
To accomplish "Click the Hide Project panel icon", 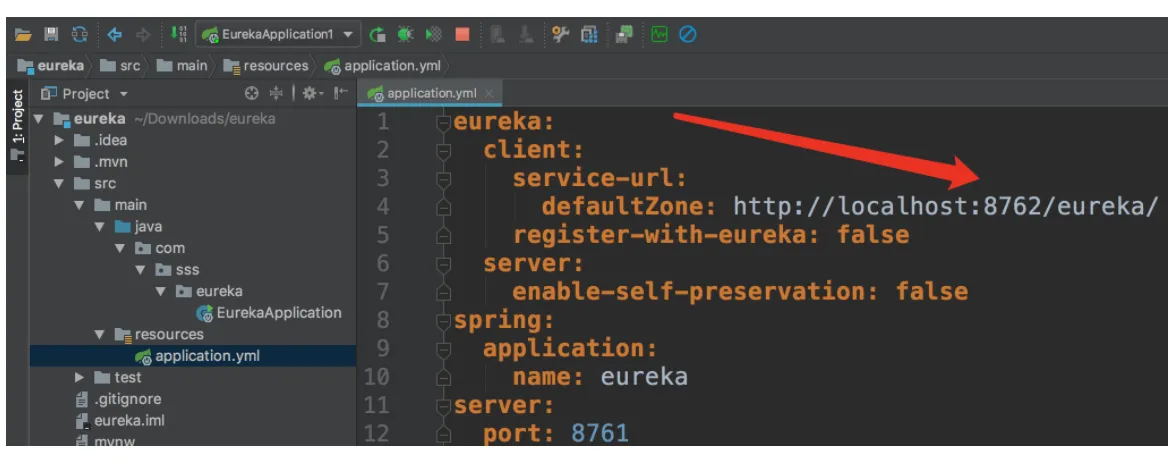I will coord(341,94).
